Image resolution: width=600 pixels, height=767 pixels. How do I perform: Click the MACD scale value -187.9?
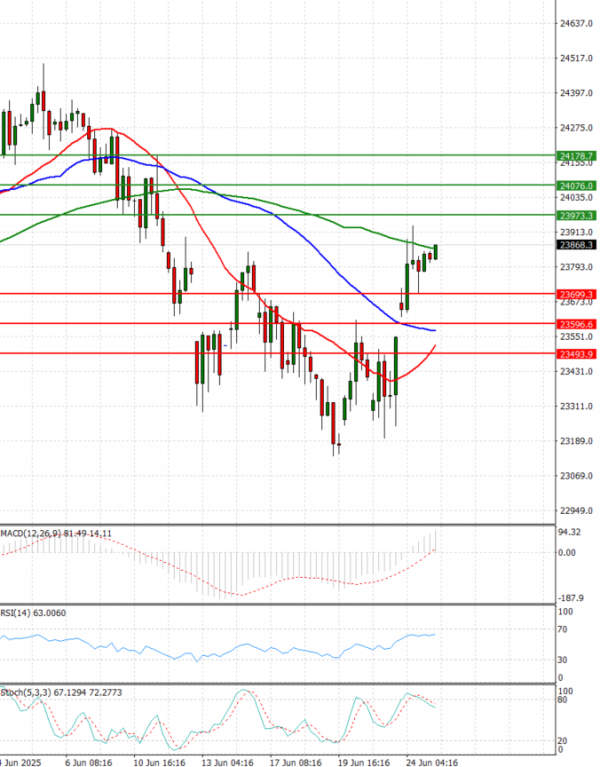[x=571, y=598]
